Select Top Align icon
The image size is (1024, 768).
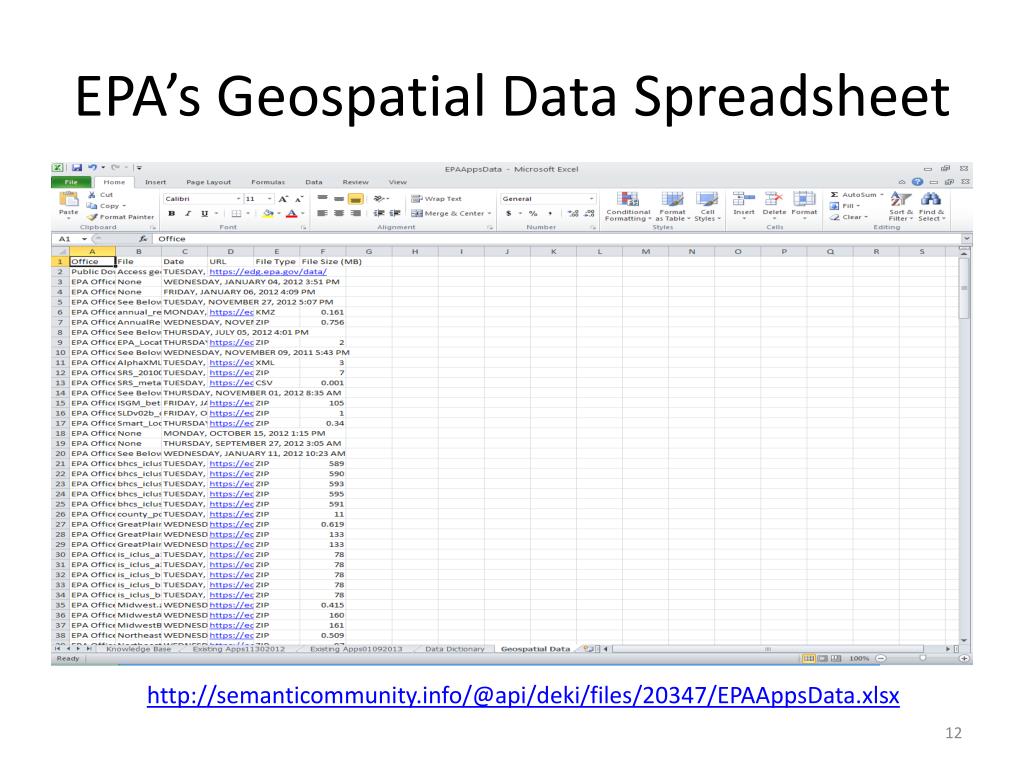323,199
